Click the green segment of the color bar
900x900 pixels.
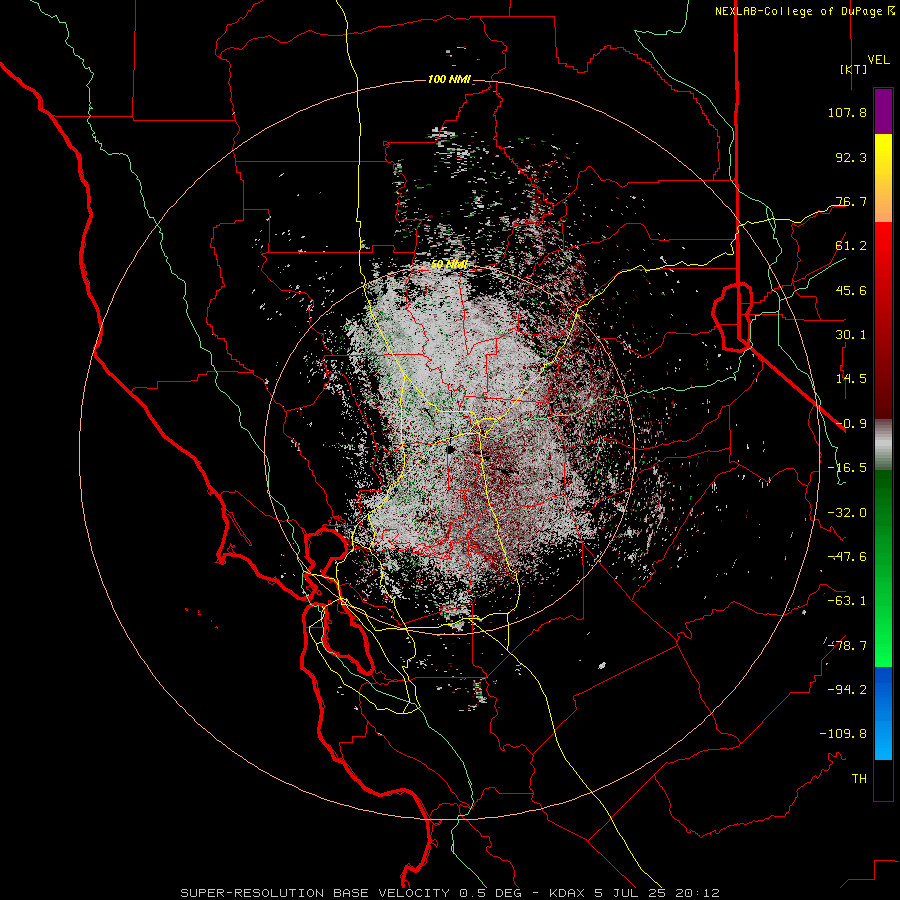883,568
